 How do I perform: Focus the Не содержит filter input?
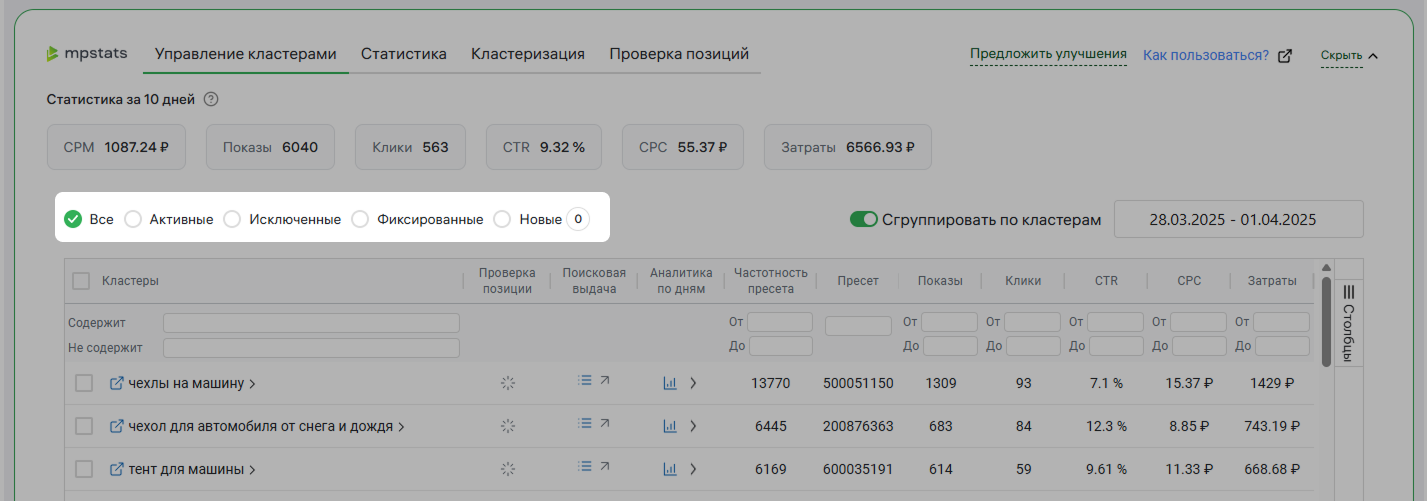[x=311, y=348]
